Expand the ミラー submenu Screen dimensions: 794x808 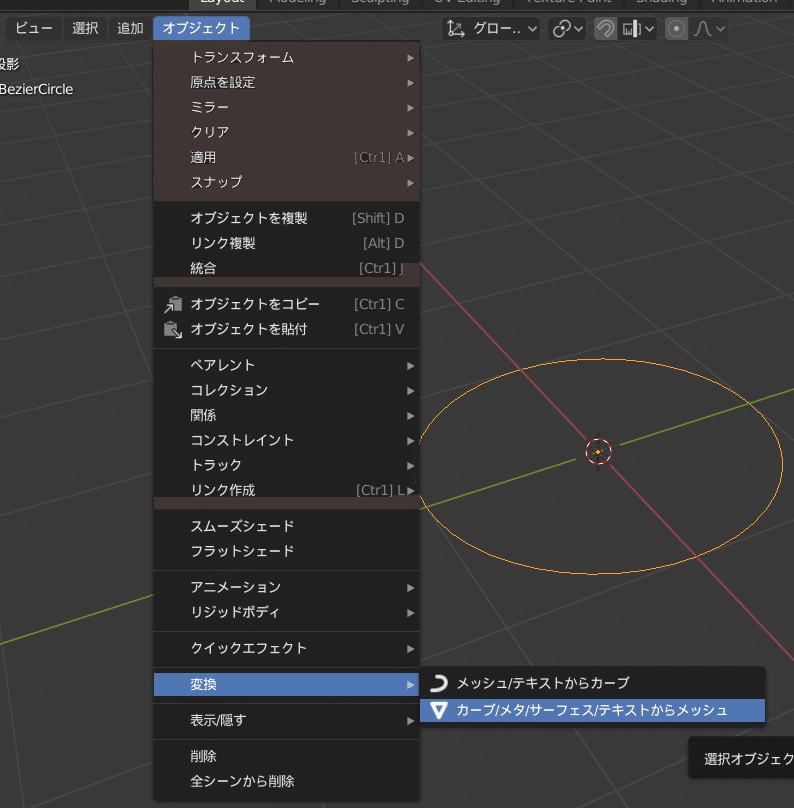tap(286, 108)
